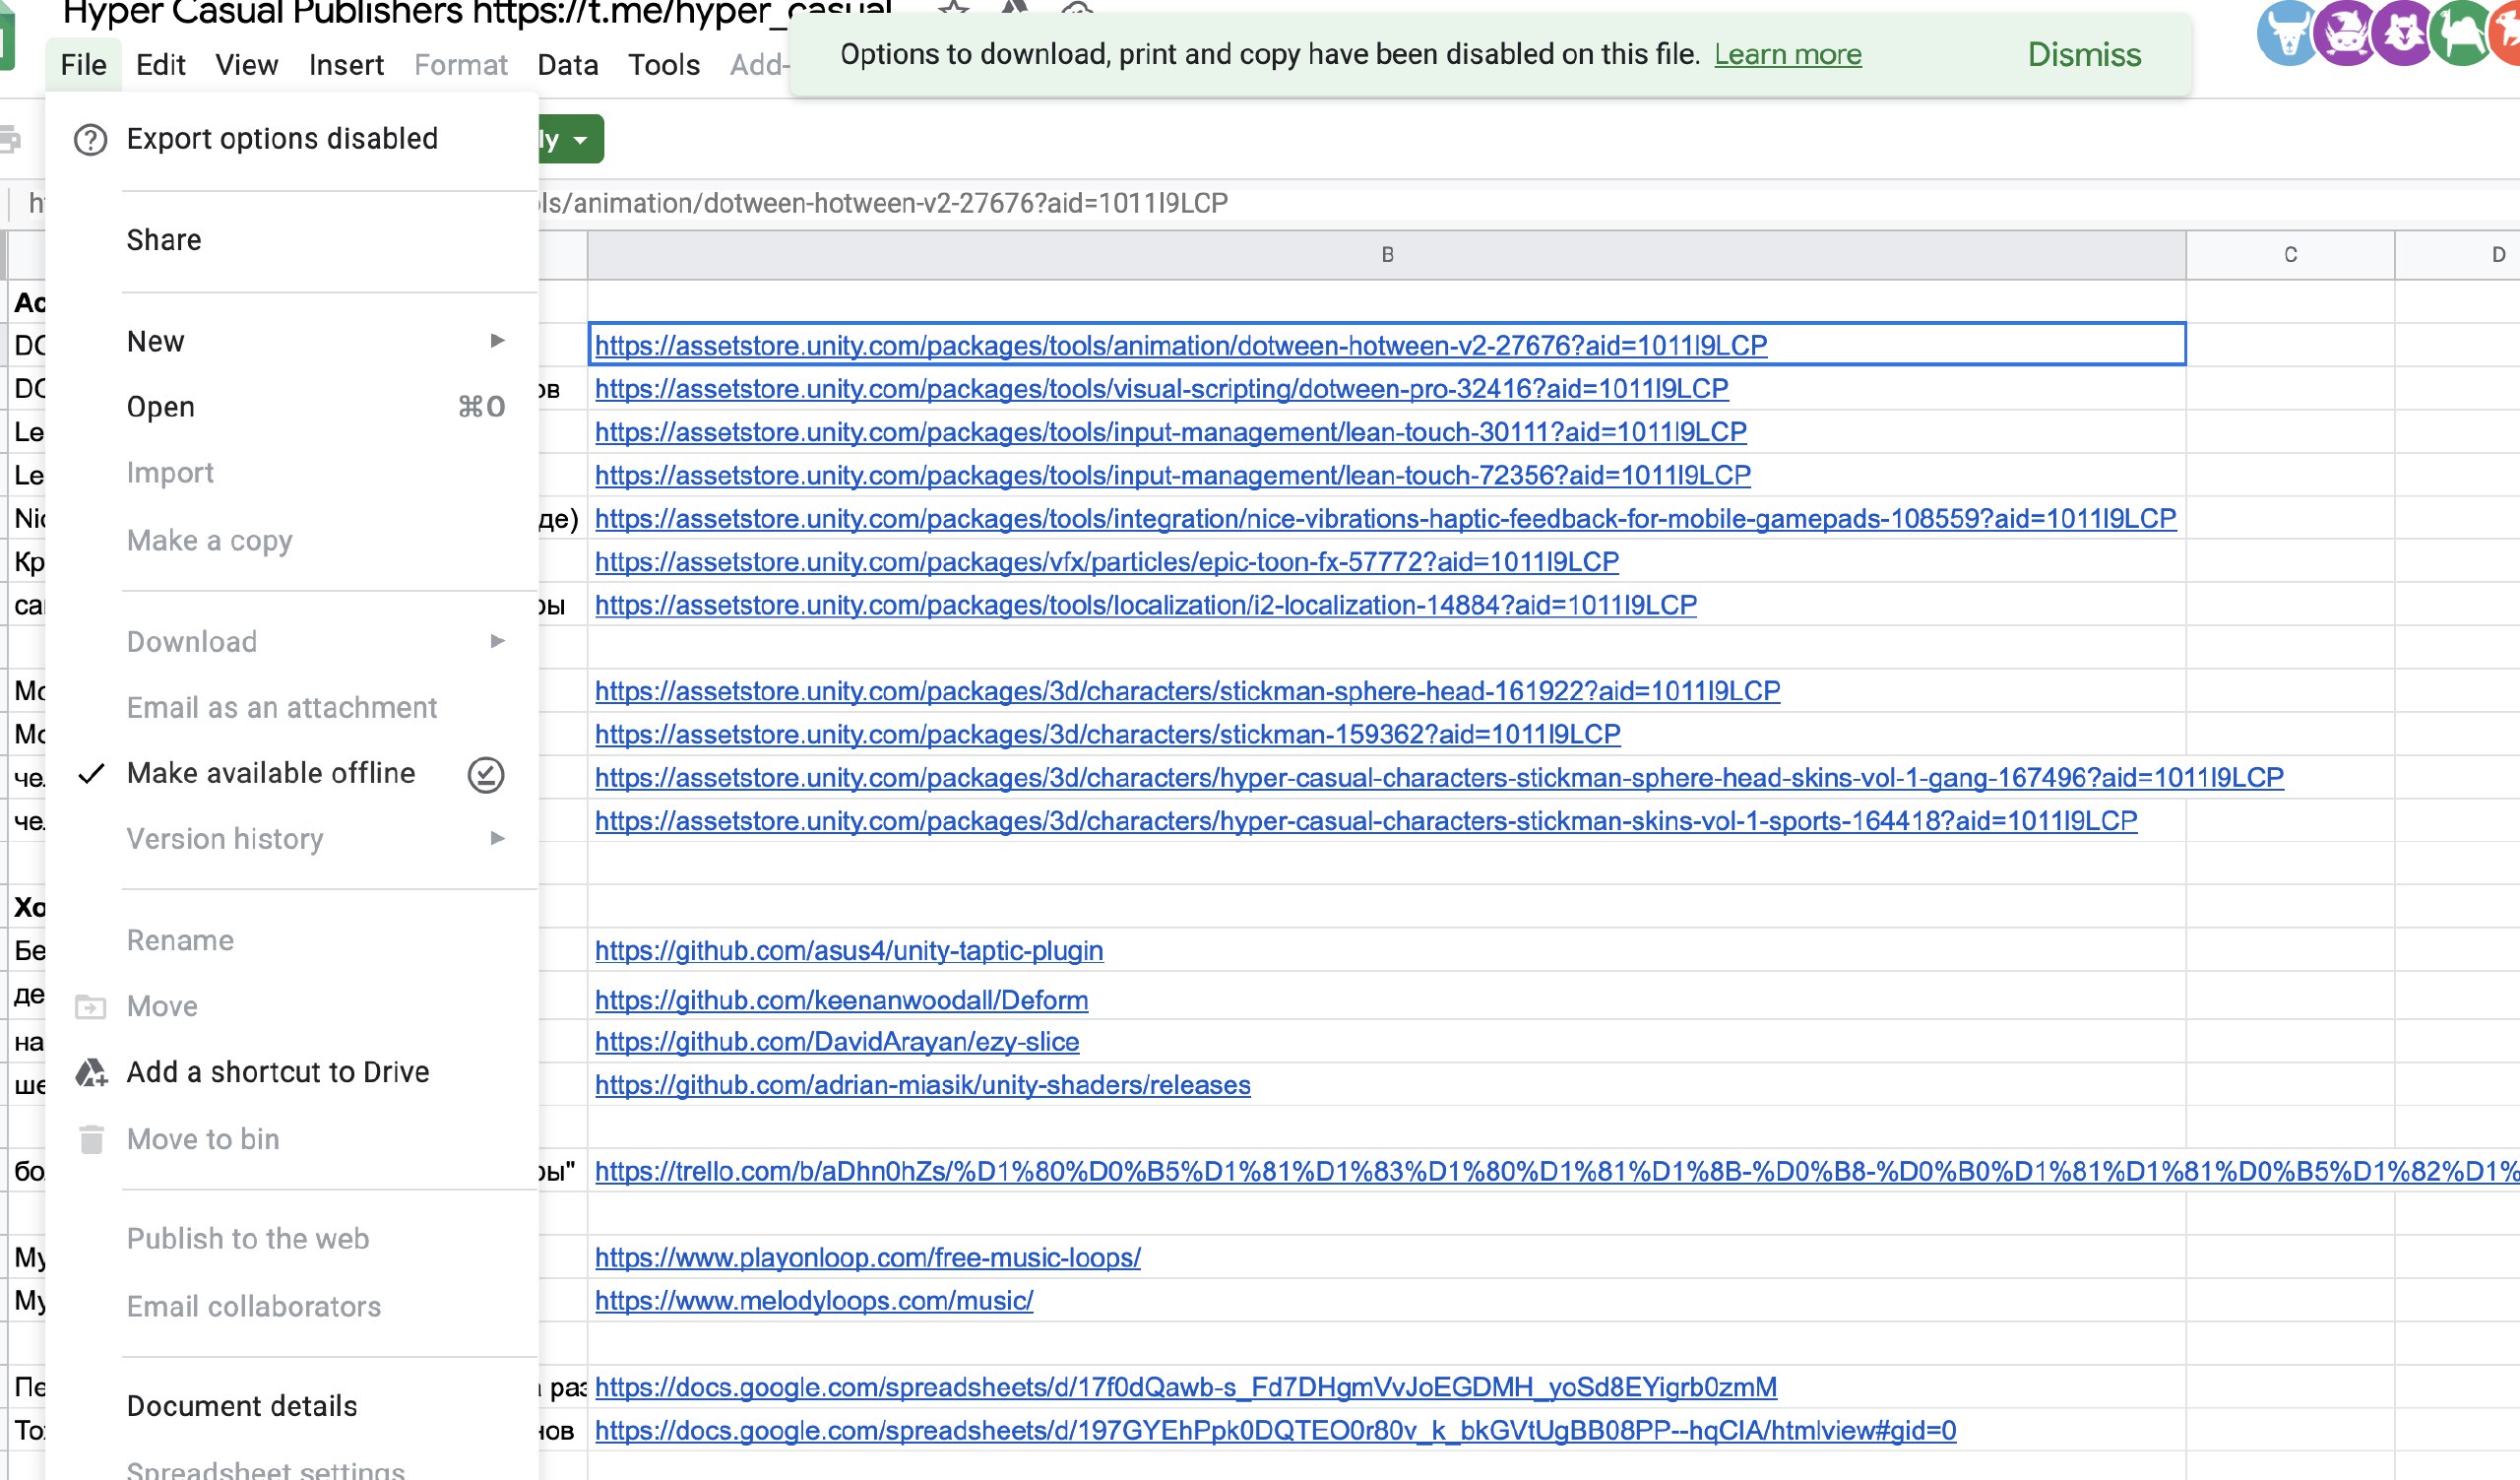Select column C header

pyautogui.click(x=2290, y=255)
